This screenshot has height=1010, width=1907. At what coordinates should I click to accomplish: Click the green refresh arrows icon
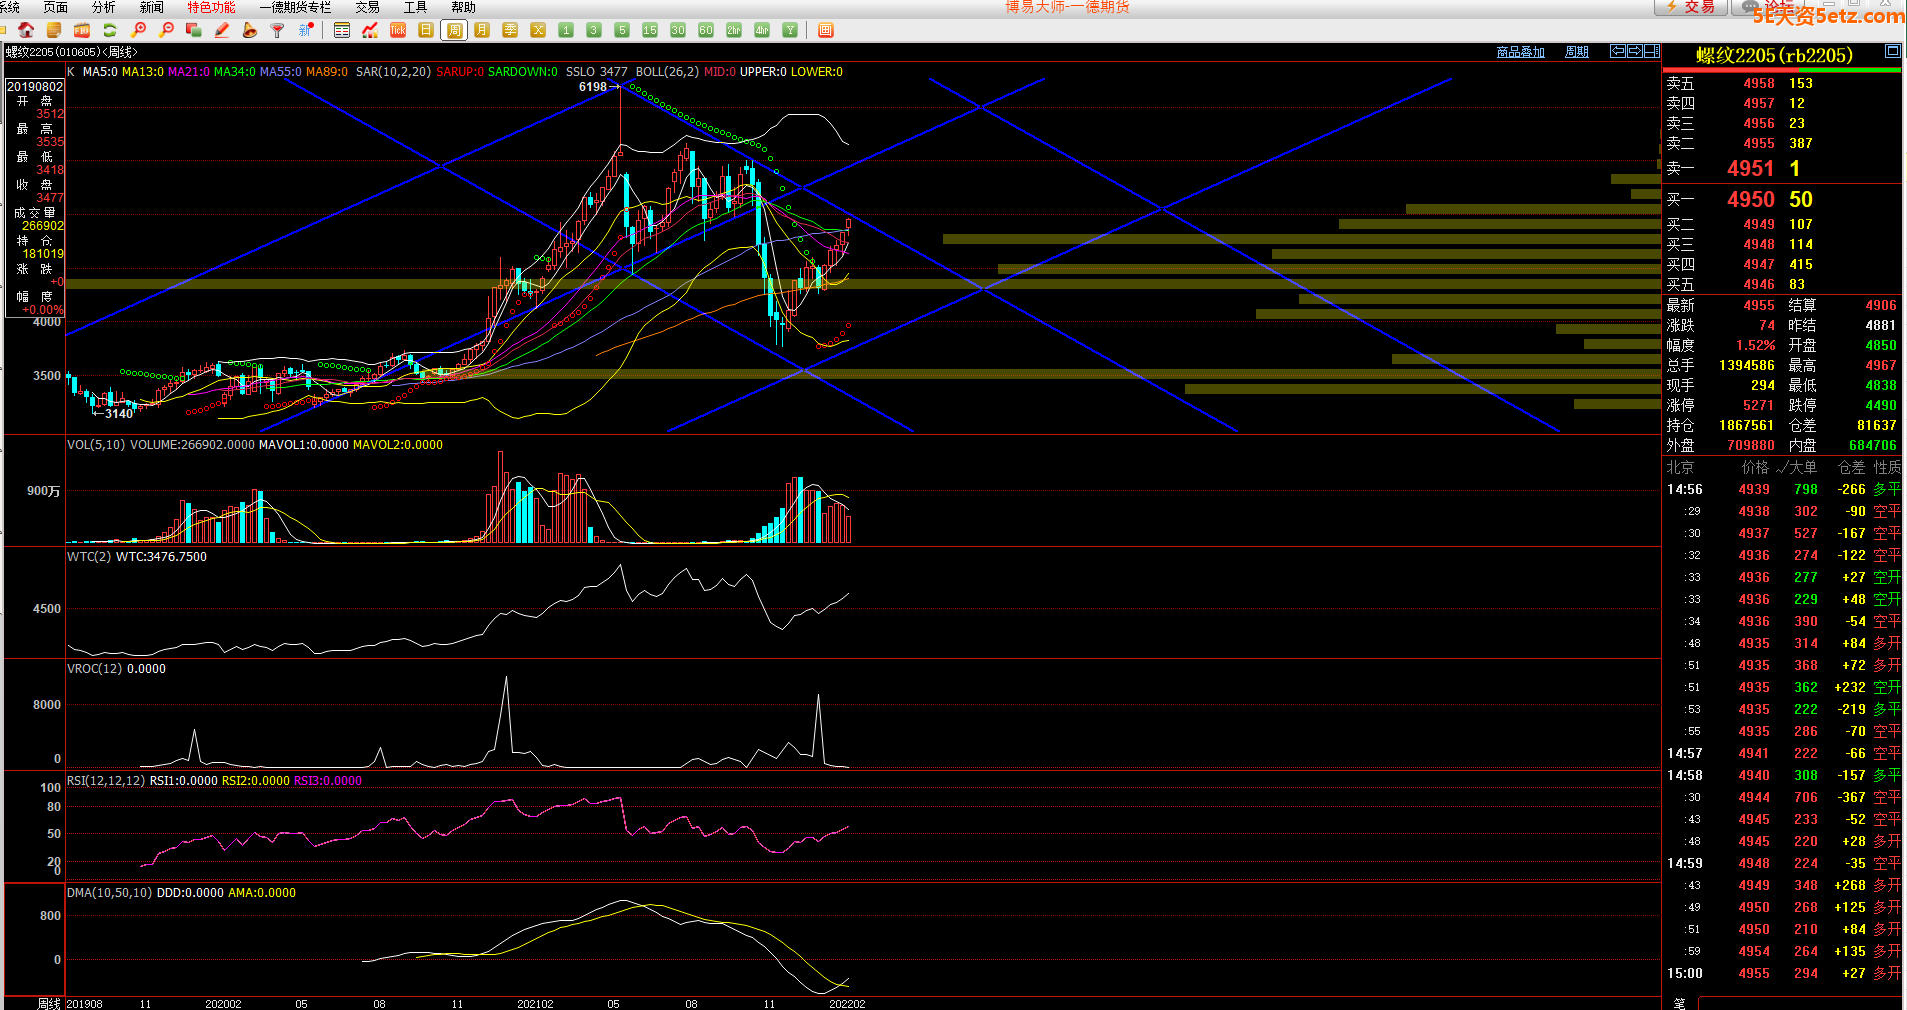[x=110, y=30]
